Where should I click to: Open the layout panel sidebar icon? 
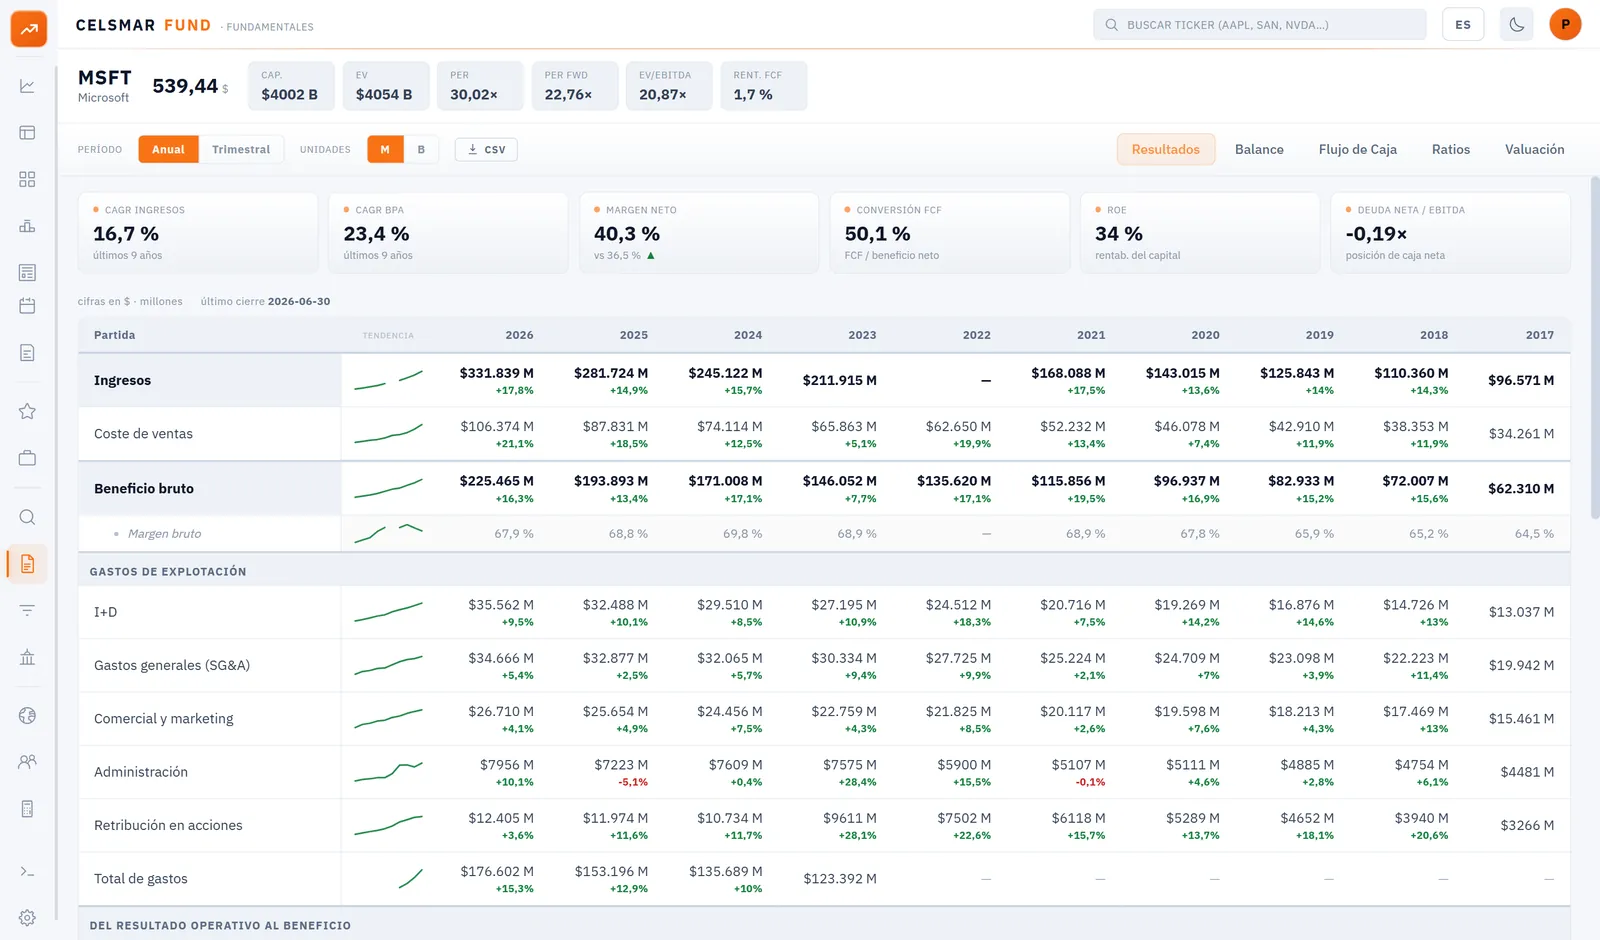coord(27,133)
